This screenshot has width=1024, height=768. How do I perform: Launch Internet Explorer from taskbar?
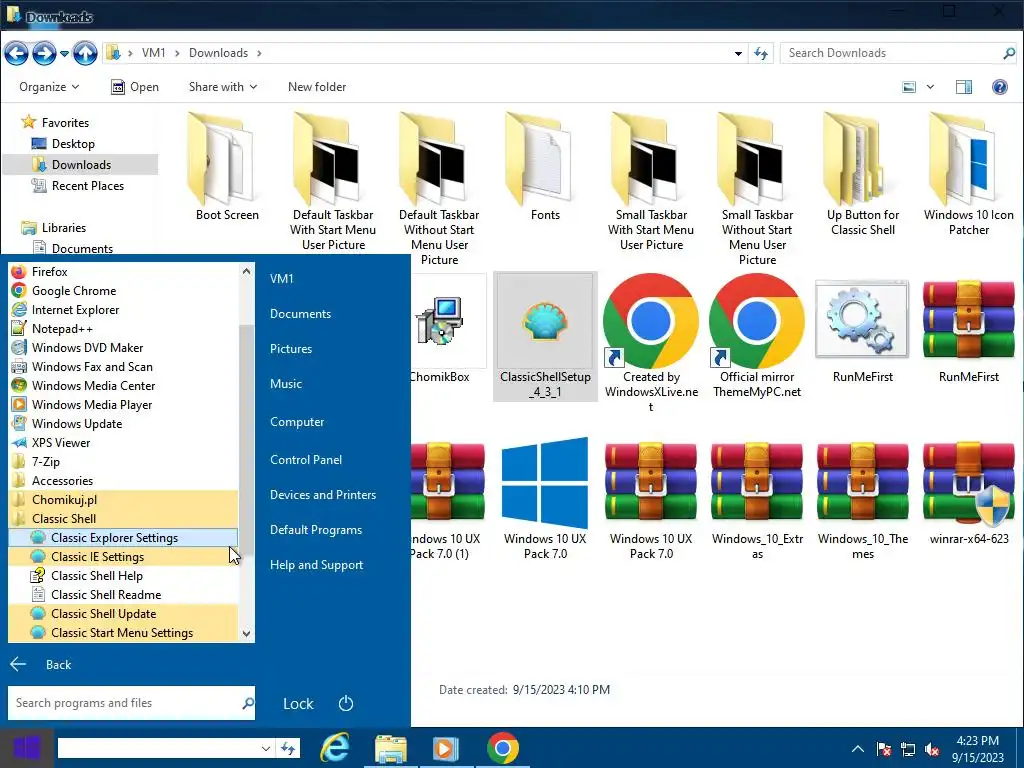(x=335, y=748)
